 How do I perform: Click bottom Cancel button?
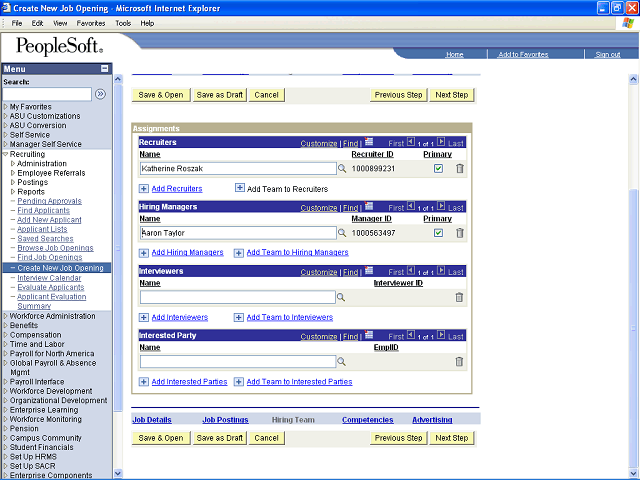click(x=267, y=438)
